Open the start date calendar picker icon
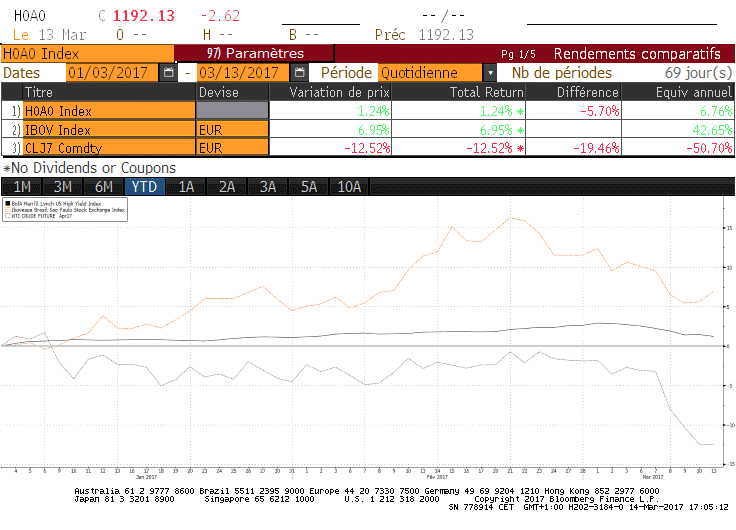Viewport: 736px width, 530px height. (x=169, y=73)
